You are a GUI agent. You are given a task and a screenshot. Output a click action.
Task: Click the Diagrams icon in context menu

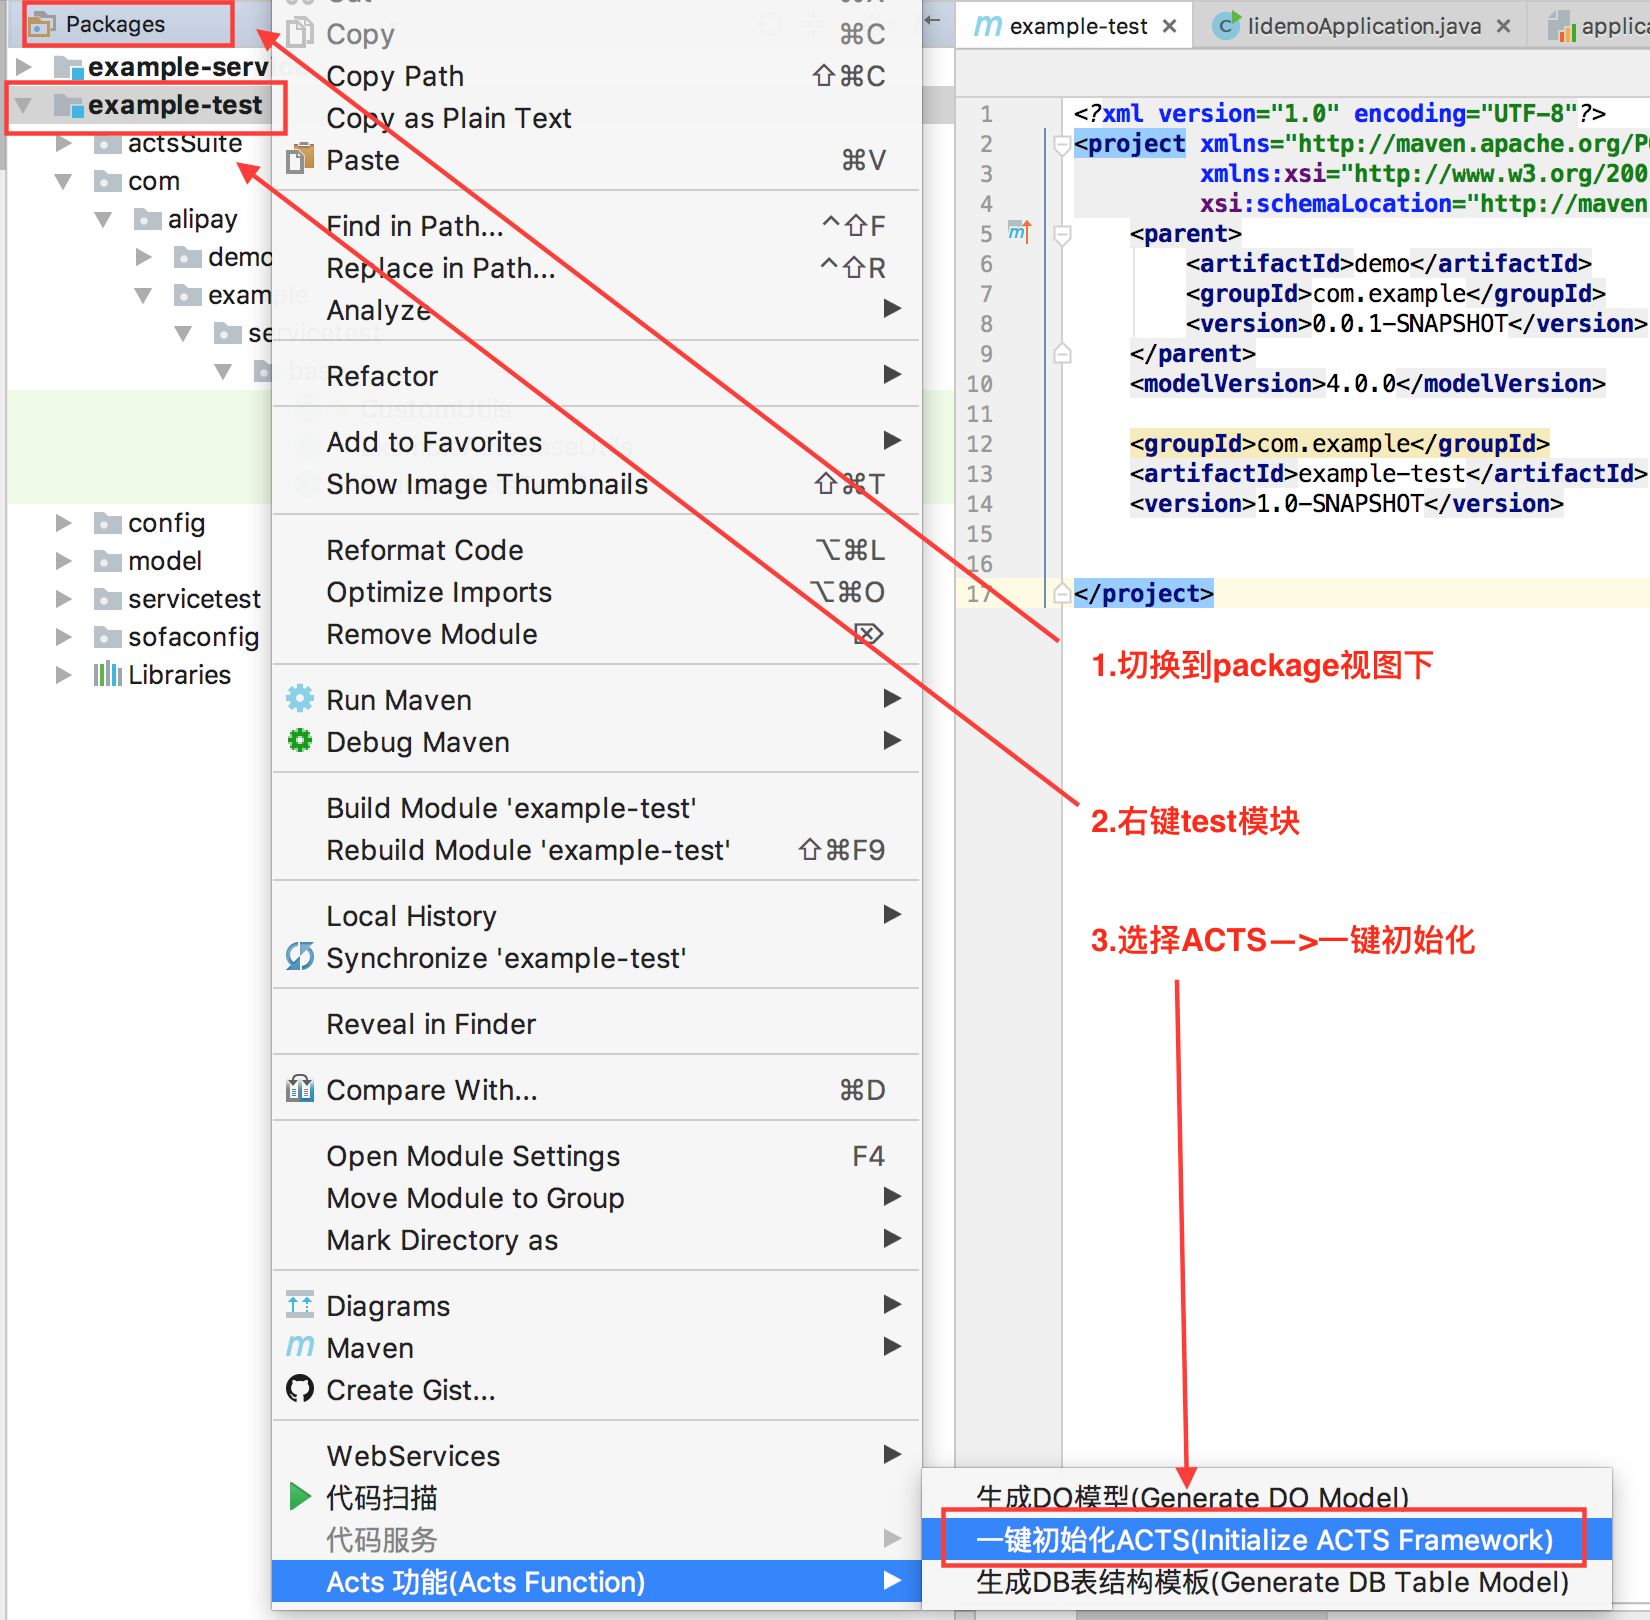299,1304
